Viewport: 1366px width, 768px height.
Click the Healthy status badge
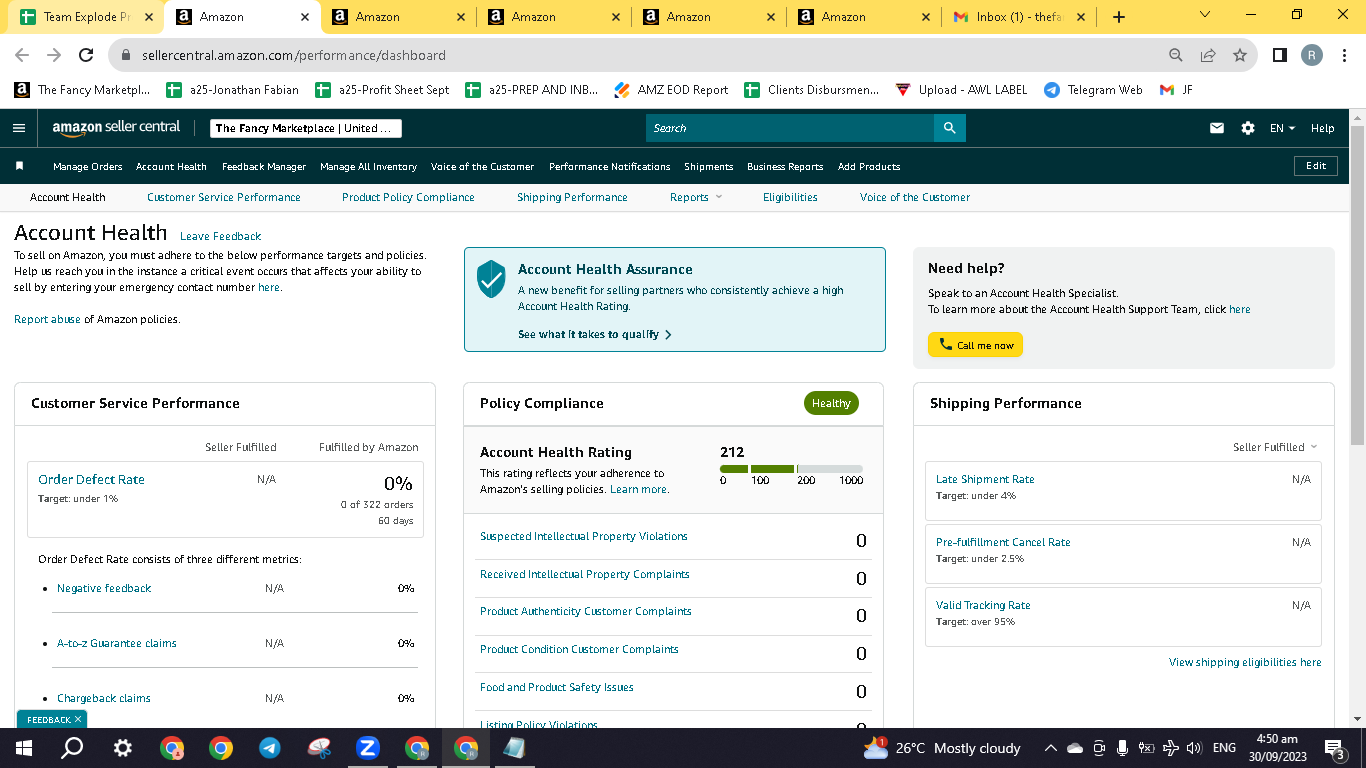pos(831,403)
